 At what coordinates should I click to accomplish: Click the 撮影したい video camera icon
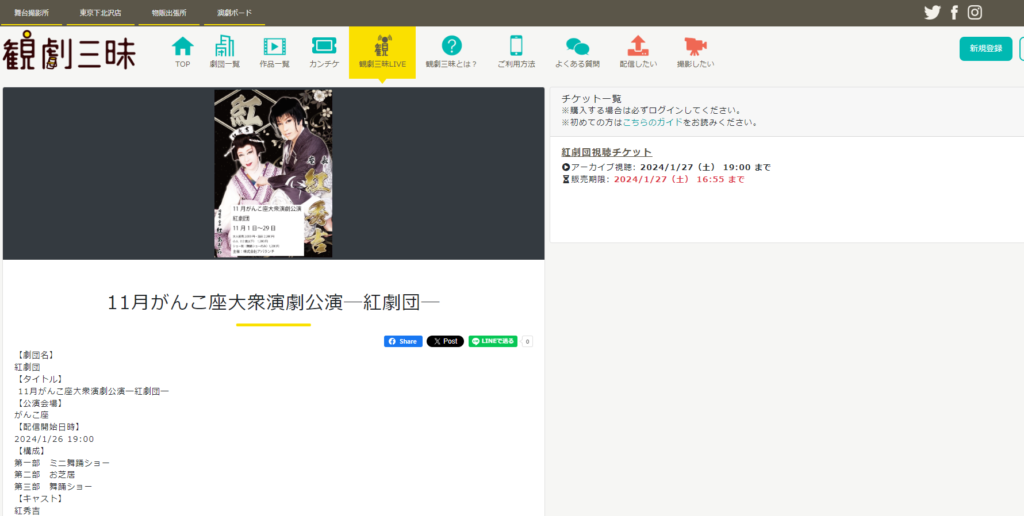[695, 47]
